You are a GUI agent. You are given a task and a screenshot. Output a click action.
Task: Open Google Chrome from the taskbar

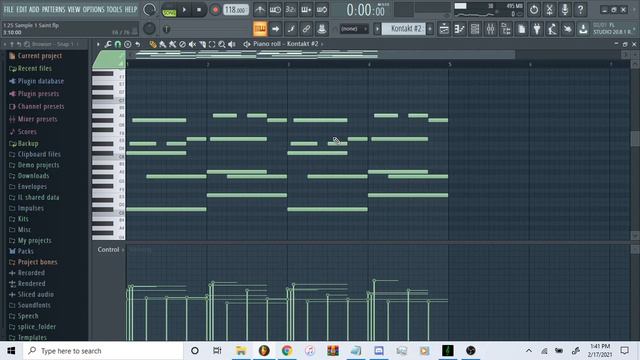point(287,351)
